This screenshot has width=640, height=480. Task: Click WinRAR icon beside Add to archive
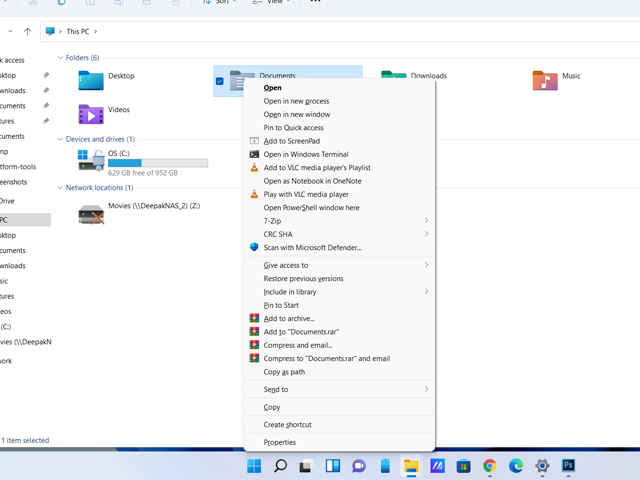point(254,318)
